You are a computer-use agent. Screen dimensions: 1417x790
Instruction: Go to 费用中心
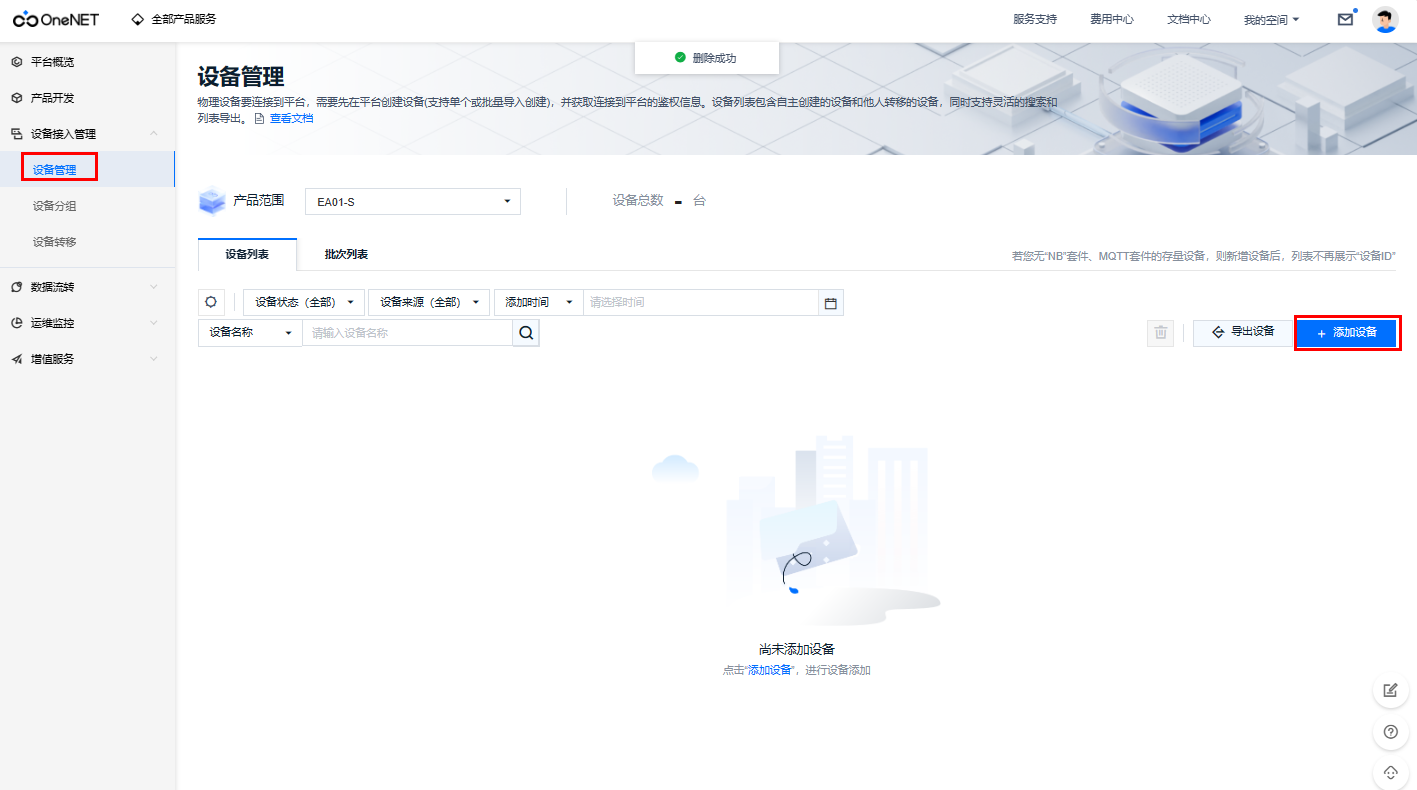pyautogui.click(x=1111, y=19)
